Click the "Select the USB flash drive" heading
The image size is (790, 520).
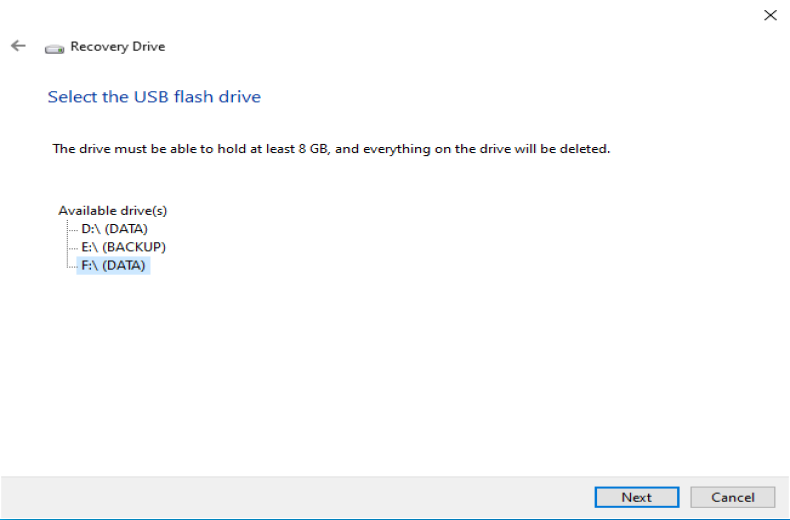pyautogui.click(x=154, y=97)
